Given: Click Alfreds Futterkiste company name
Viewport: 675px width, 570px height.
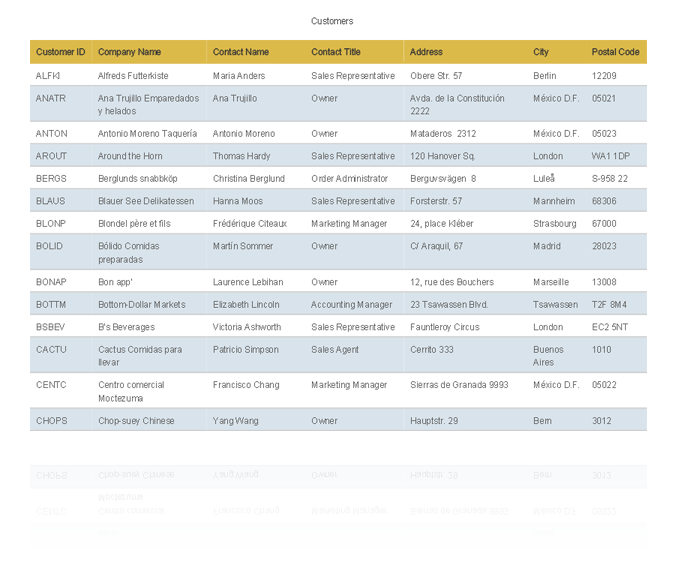Looking at the screenshot, I should coord(133,76).
